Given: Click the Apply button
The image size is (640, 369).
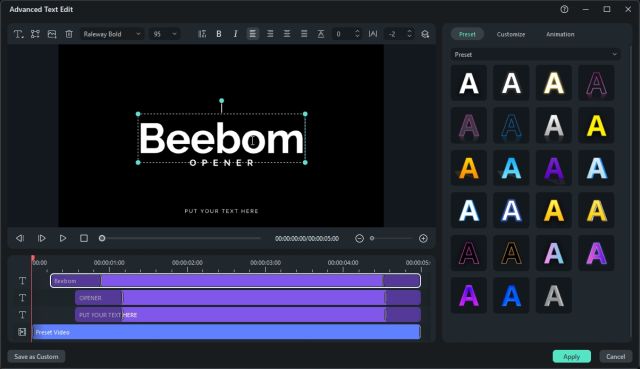Looking at the screenshot, I should point(571,356).
